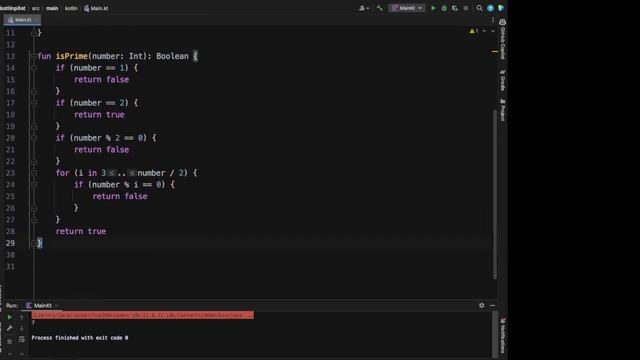This screenshot has height=360, width=640.
Task: Toggle soft-wrap in Run console
Action: 22,340
